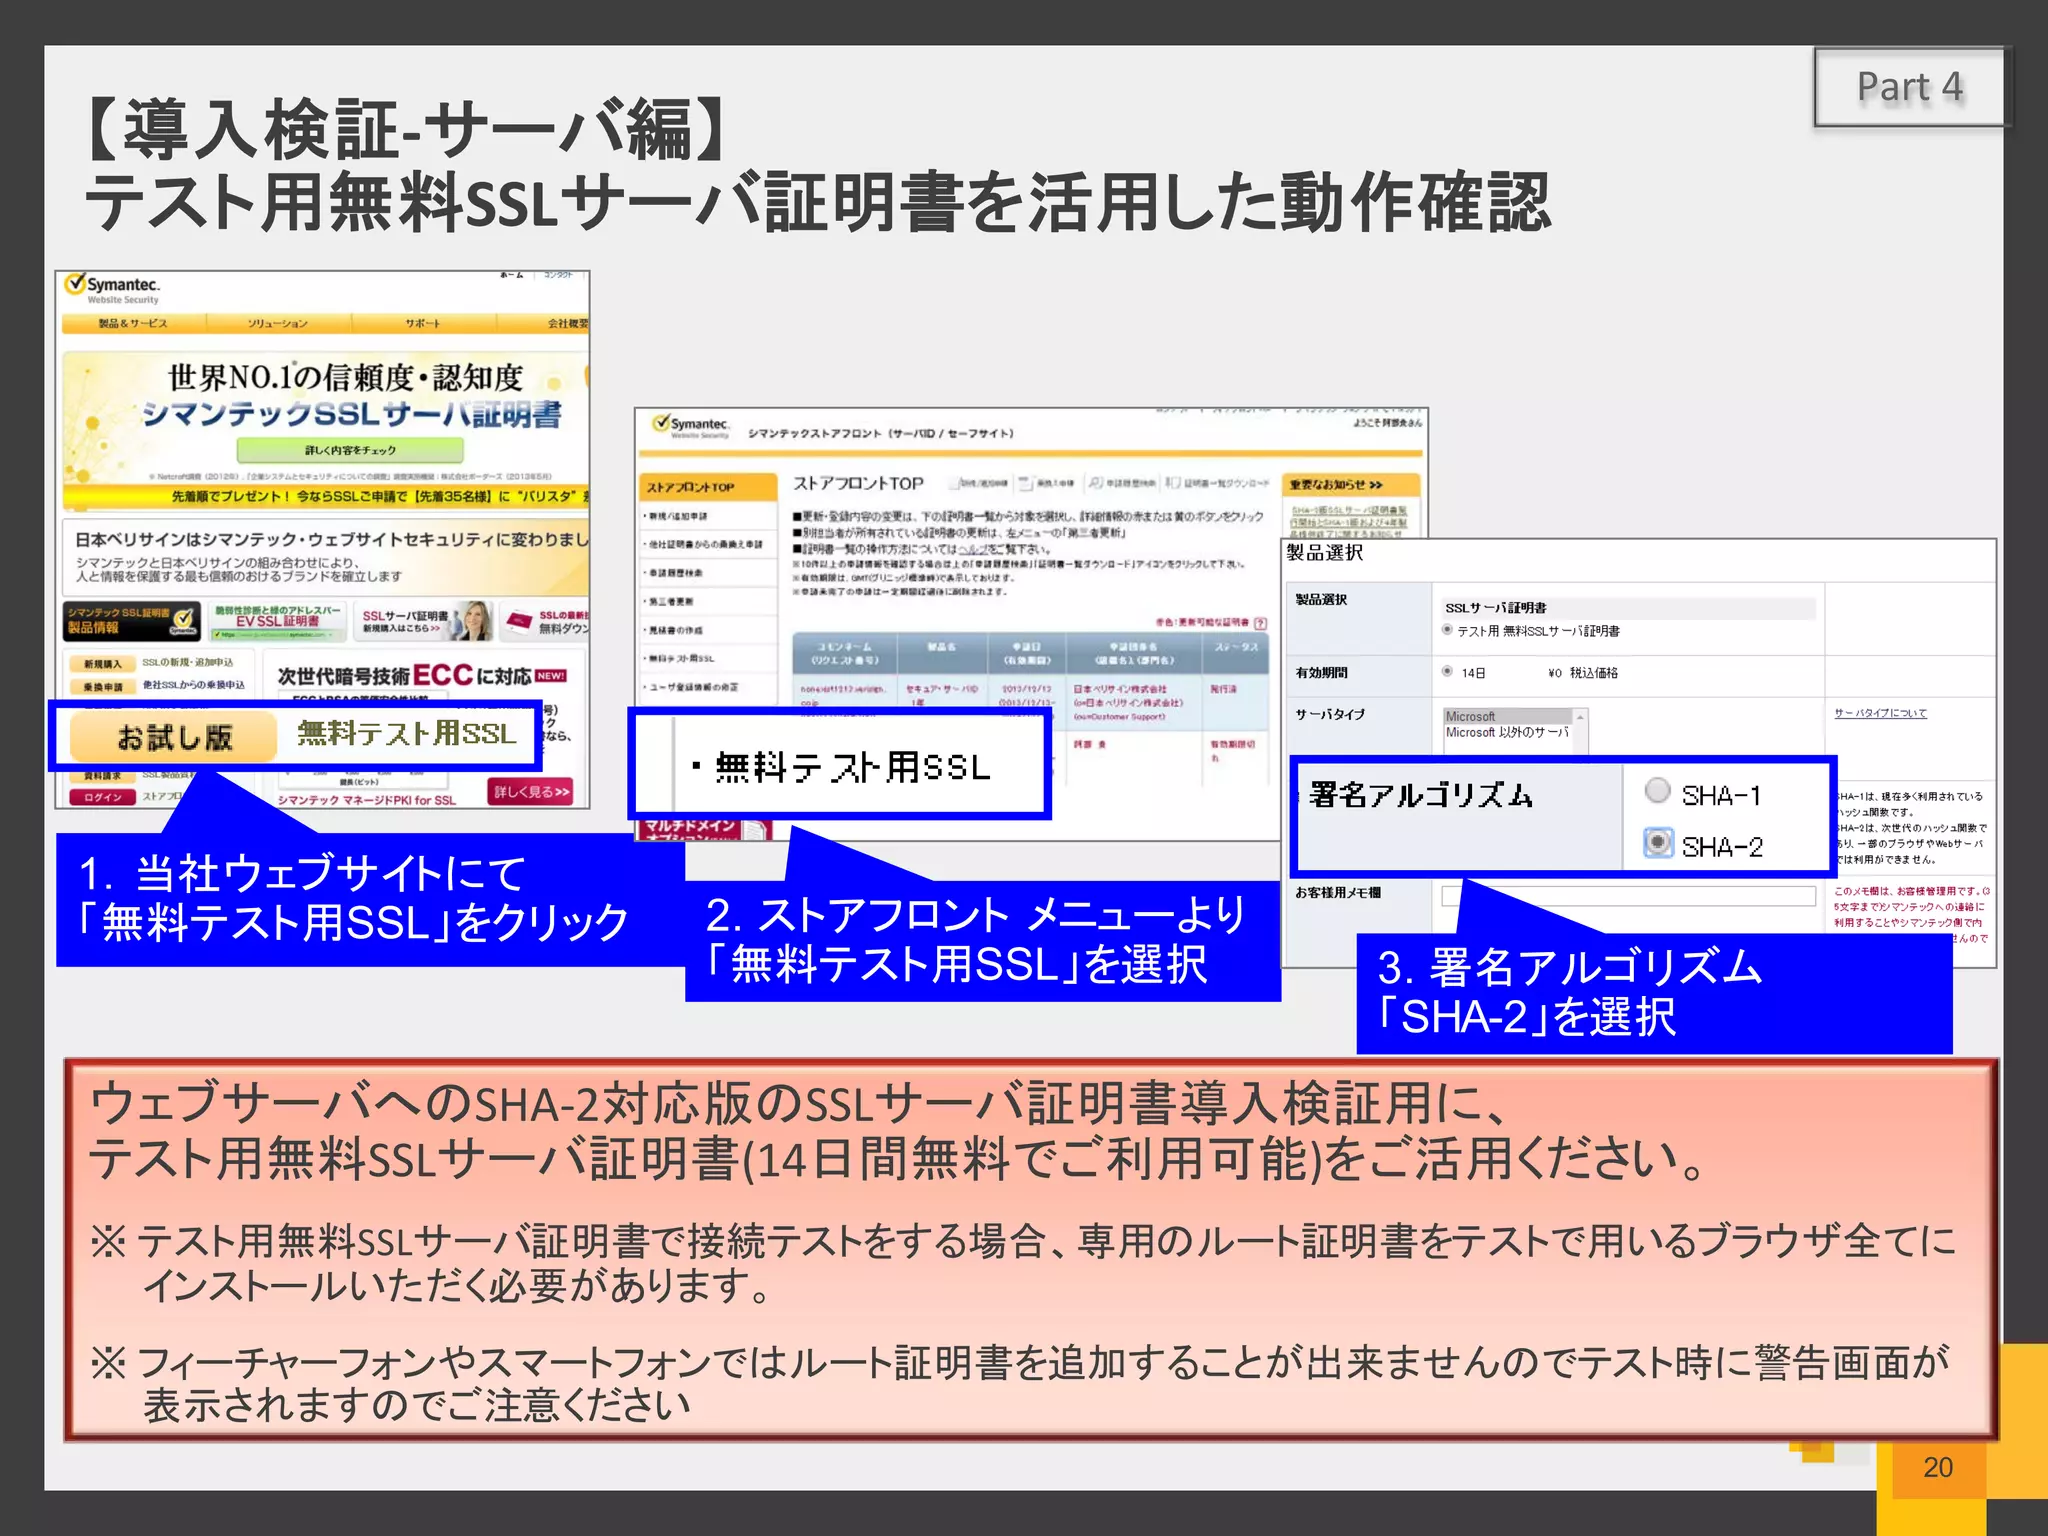Open the 他社SSLからの乗換申込 link

(x=193, y=686)
